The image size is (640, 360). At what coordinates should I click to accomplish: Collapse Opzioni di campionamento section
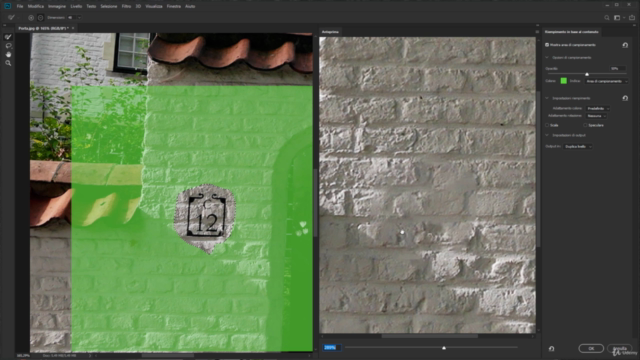547,58
